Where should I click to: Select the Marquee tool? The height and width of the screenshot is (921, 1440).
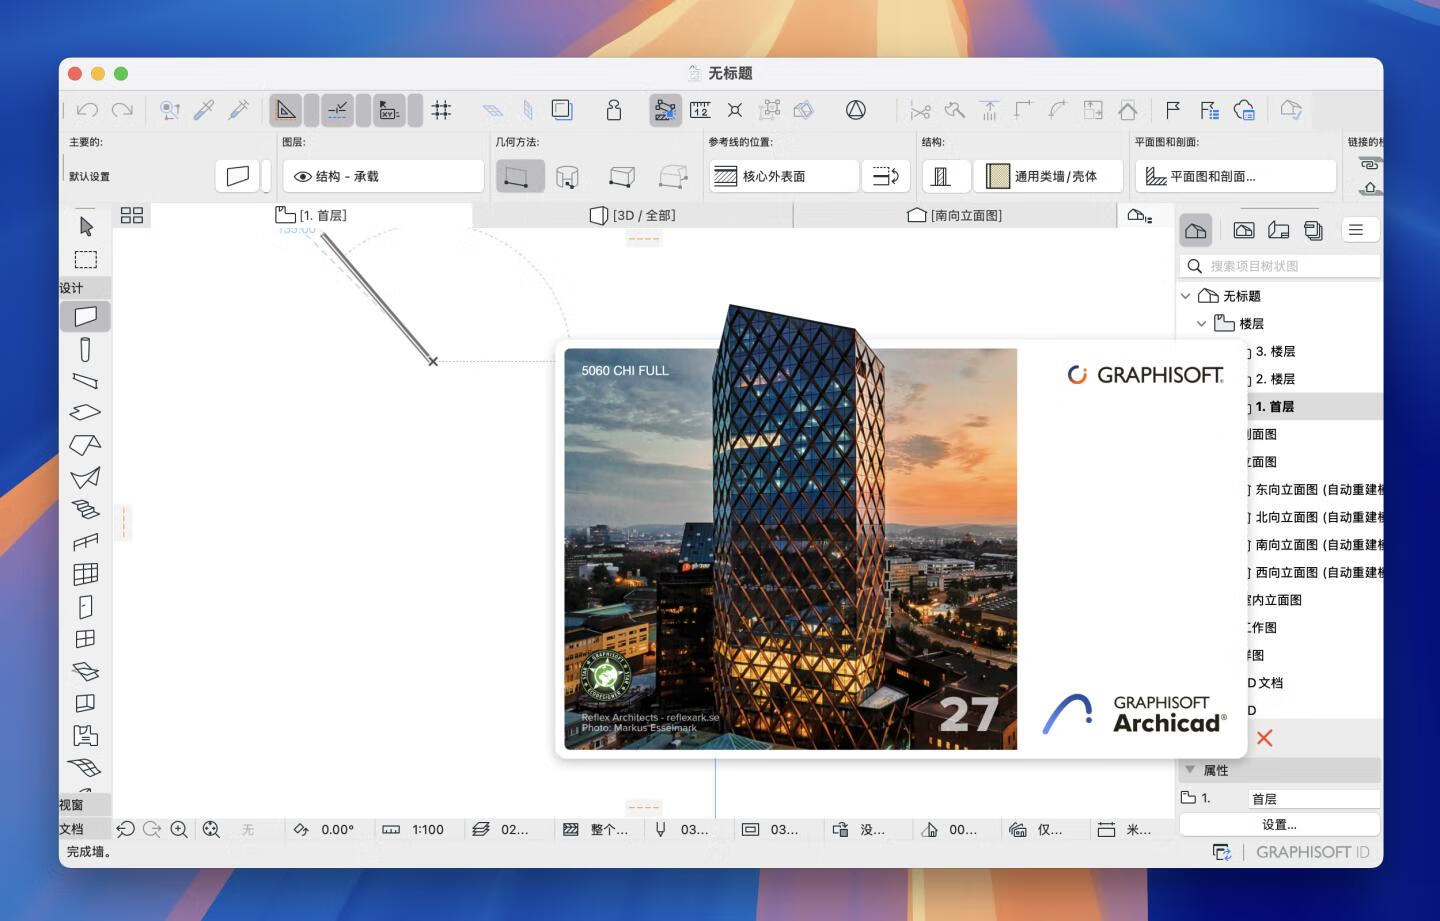[86, 259]
